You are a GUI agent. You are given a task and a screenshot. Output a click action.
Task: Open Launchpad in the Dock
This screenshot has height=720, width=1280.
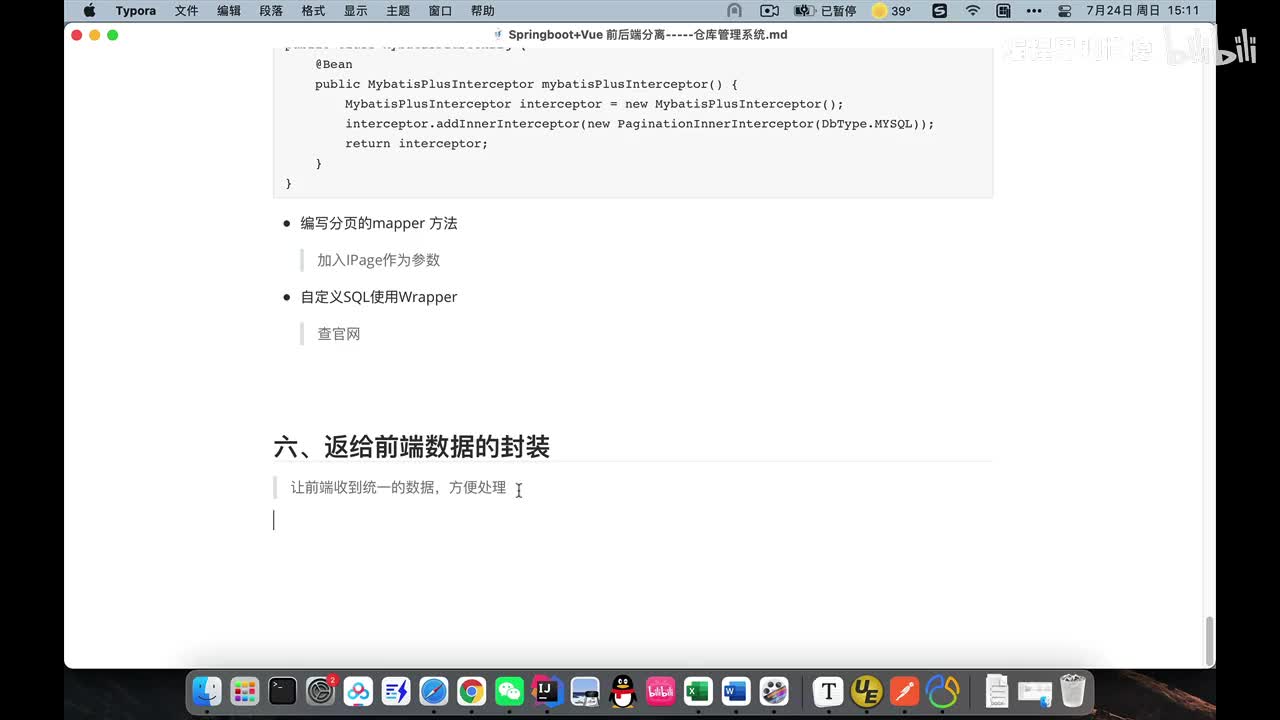[245, 691]
